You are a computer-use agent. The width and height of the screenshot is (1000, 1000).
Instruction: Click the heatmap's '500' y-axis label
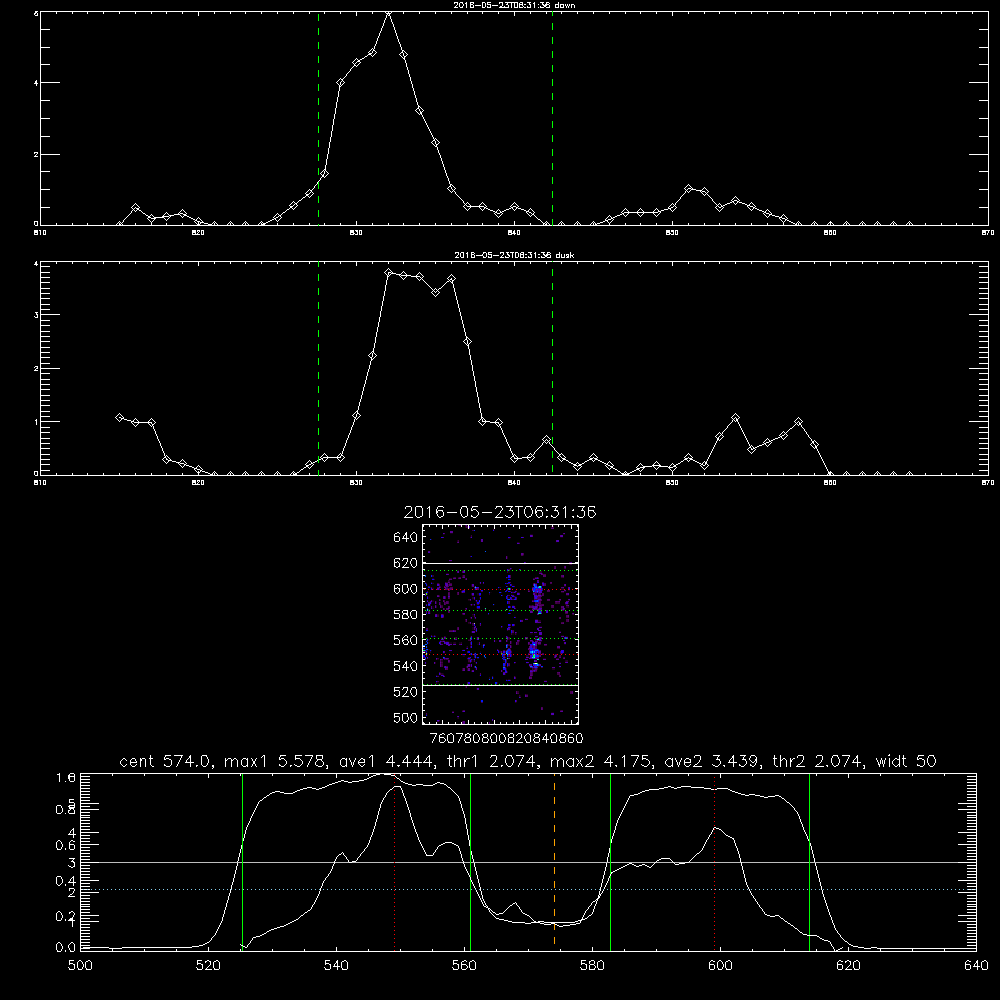click(x=406, y=718)
